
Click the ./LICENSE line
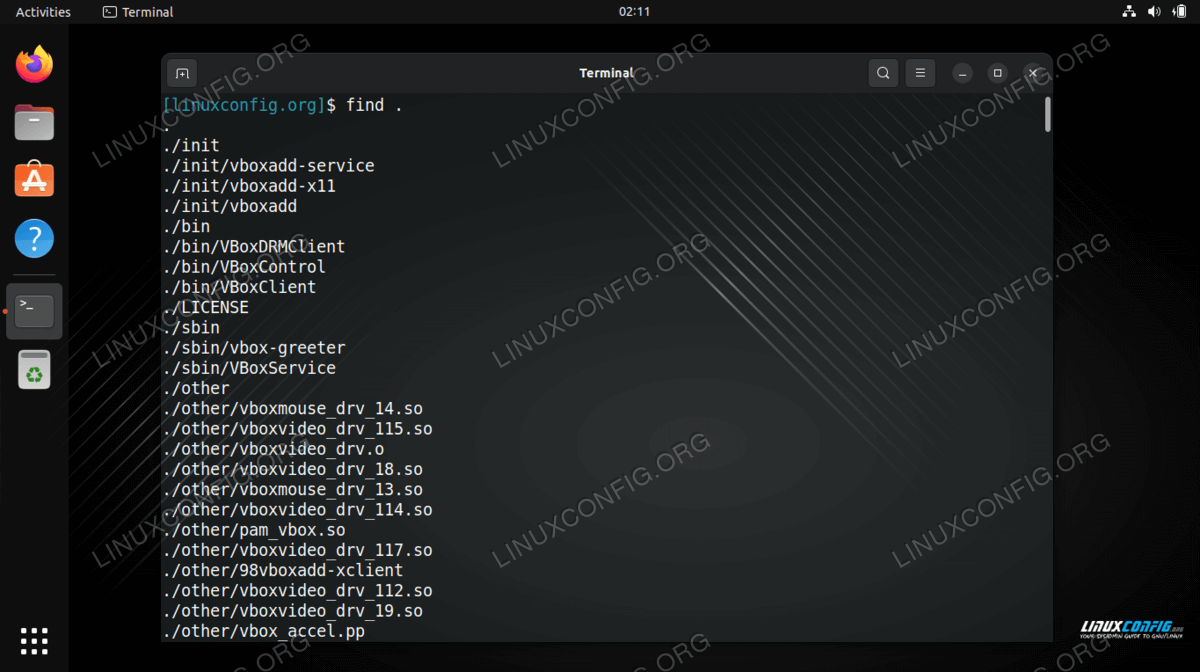[x=205, y=307]
